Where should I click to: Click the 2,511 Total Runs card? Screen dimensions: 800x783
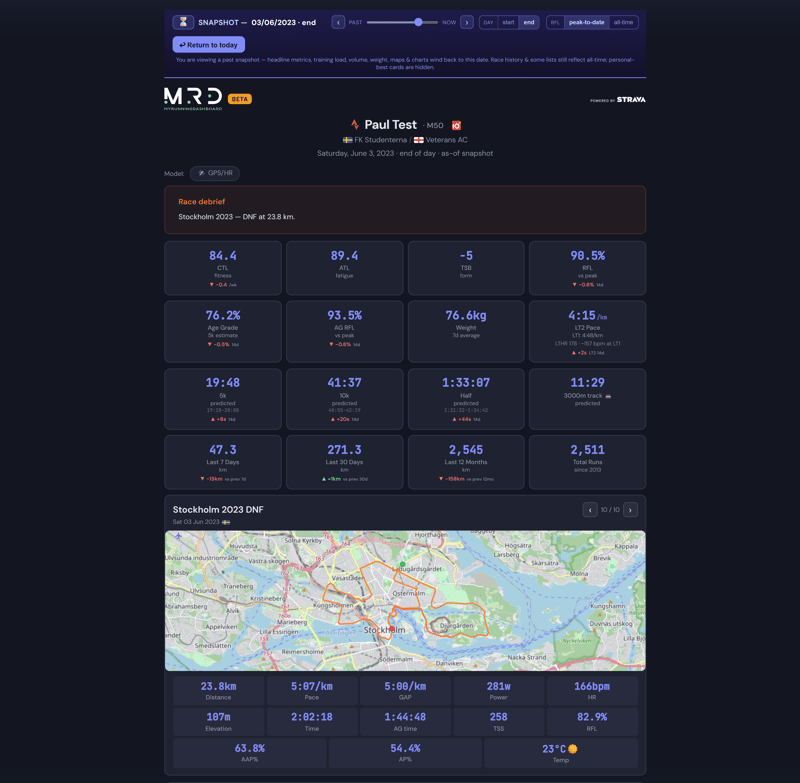pos(587,462)
